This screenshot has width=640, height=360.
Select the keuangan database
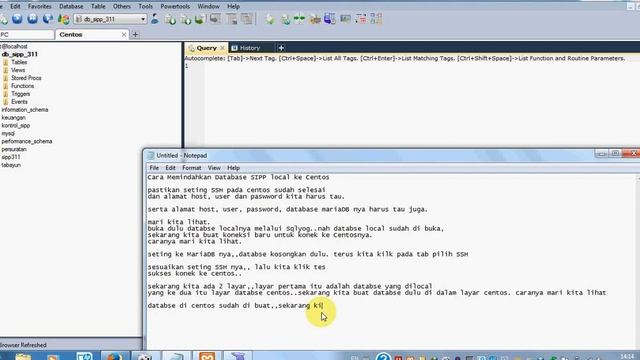[13, 118]
